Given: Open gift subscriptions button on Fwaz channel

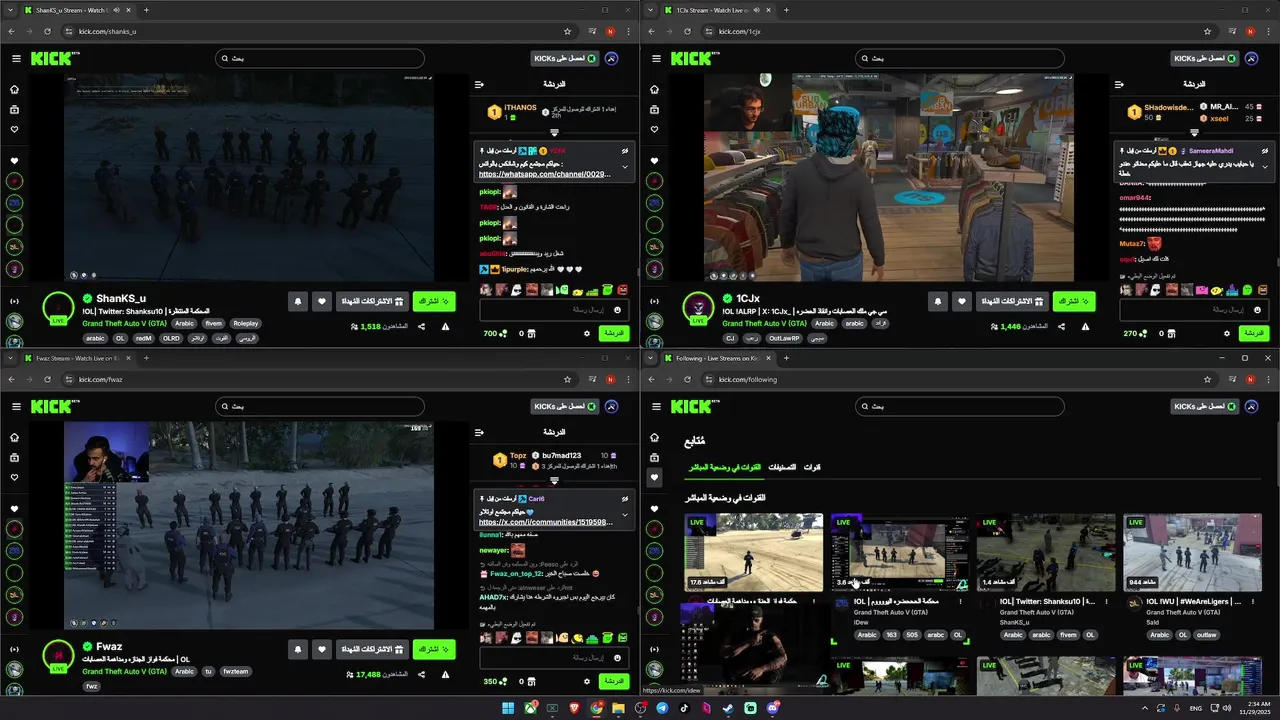Looking at the screenshot, I should click(x=372, y=649).
